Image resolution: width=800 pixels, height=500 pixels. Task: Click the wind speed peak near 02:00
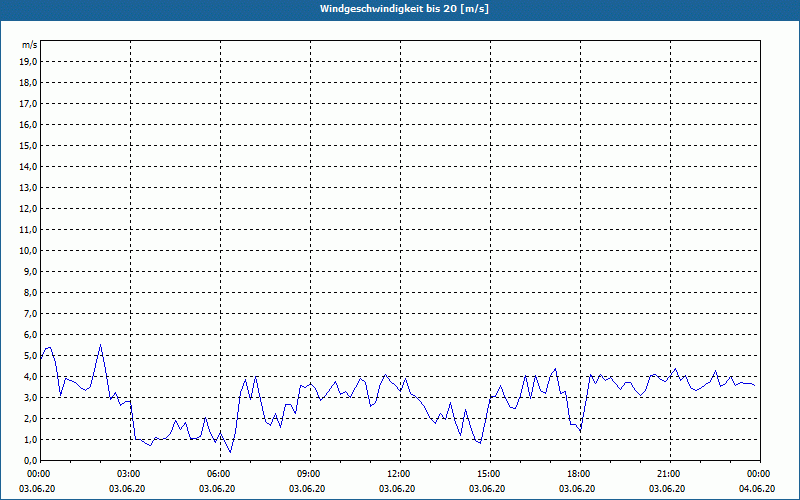pyautogui.click(x=101, y=345)
